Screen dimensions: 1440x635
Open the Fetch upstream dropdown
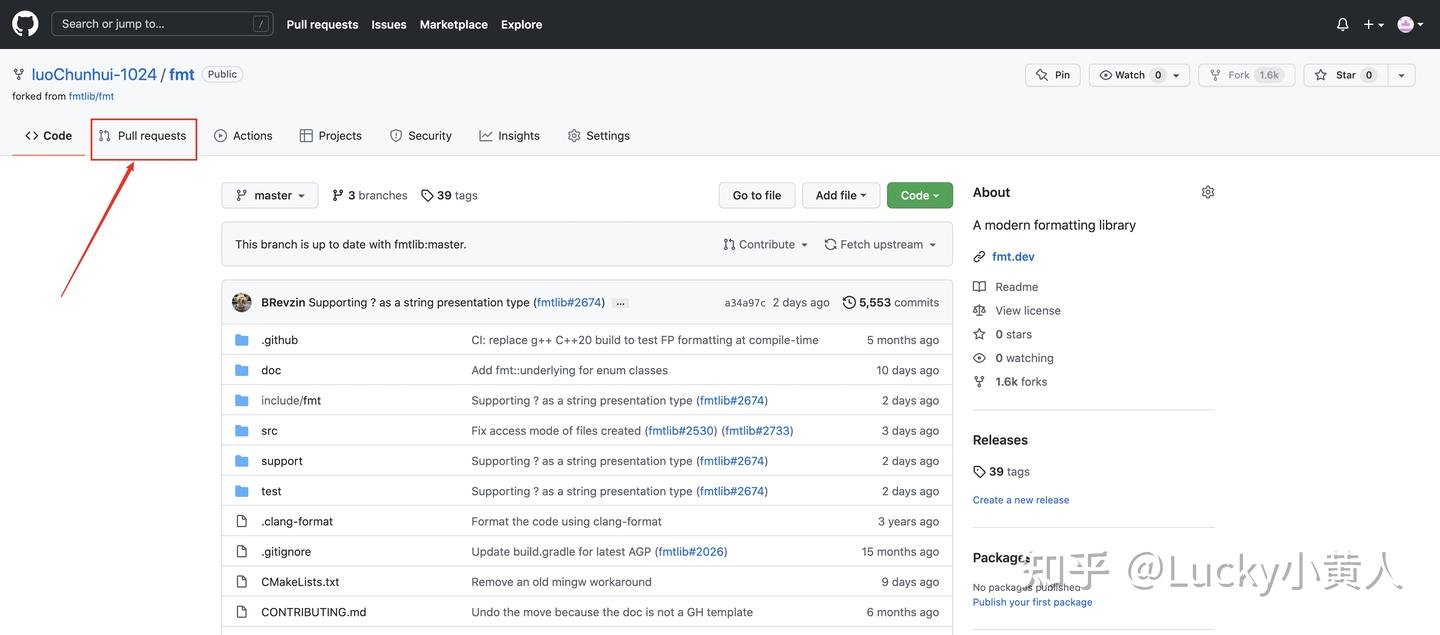point(880,244)
